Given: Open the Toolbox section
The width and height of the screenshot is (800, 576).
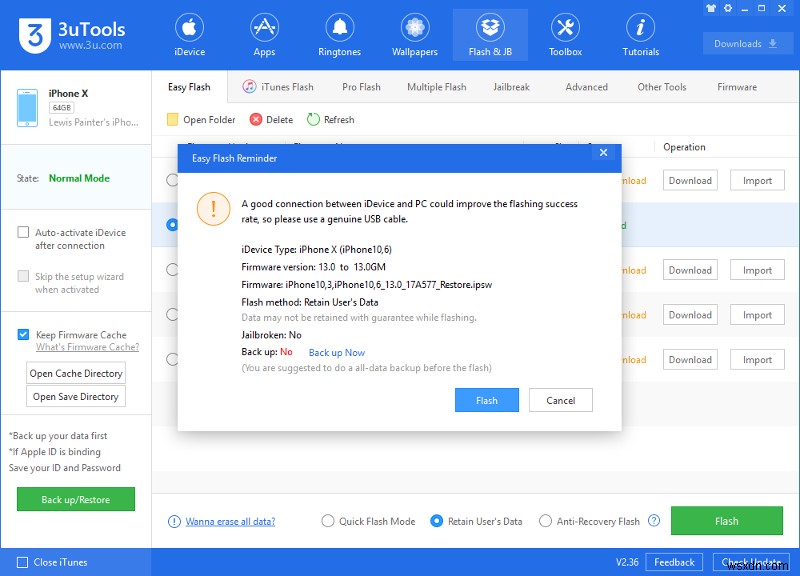Looking at the screenshot, I should pos(565,35).
